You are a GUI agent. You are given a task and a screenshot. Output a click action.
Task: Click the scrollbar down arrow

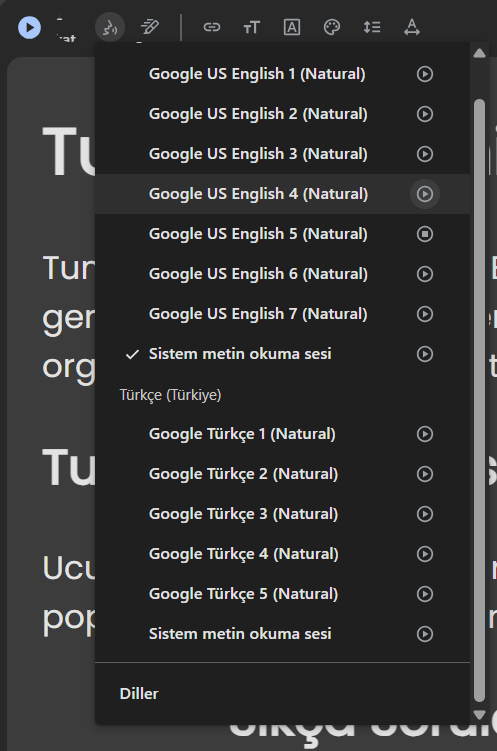pos(479,715)
